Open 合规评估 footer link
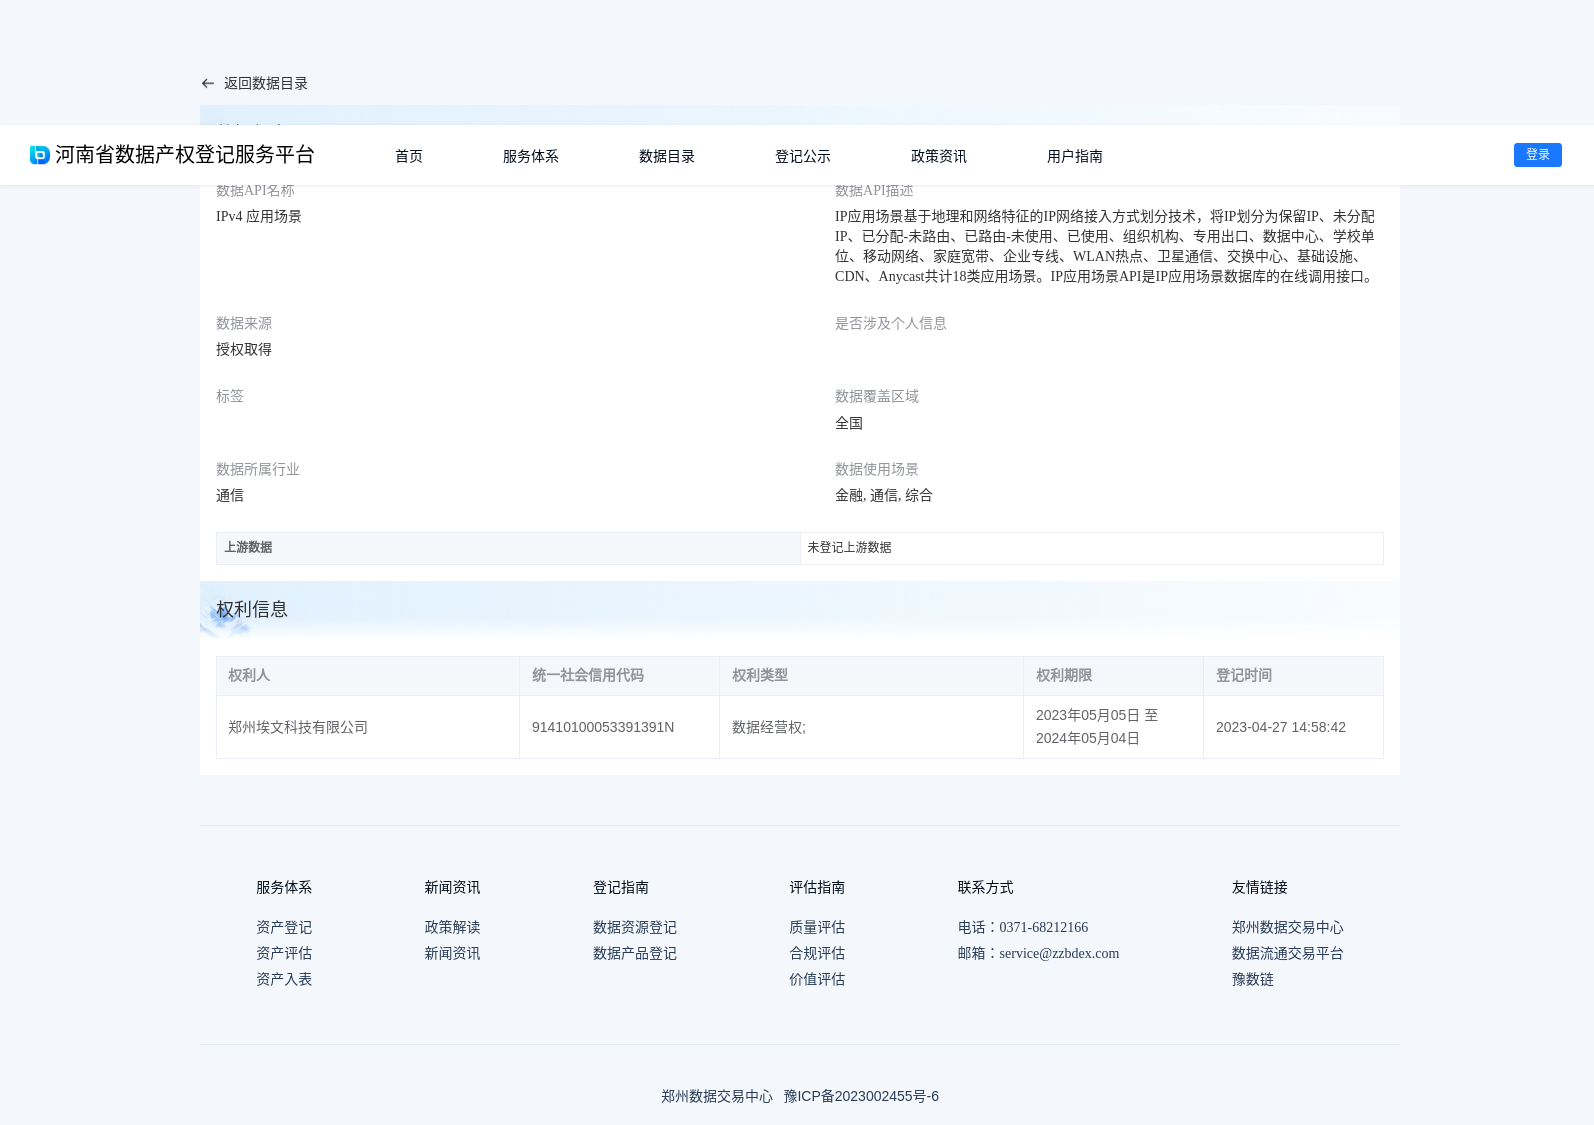Viewport: 1594px width, 1125px height. pyautogui.click(x=817, y=954)
